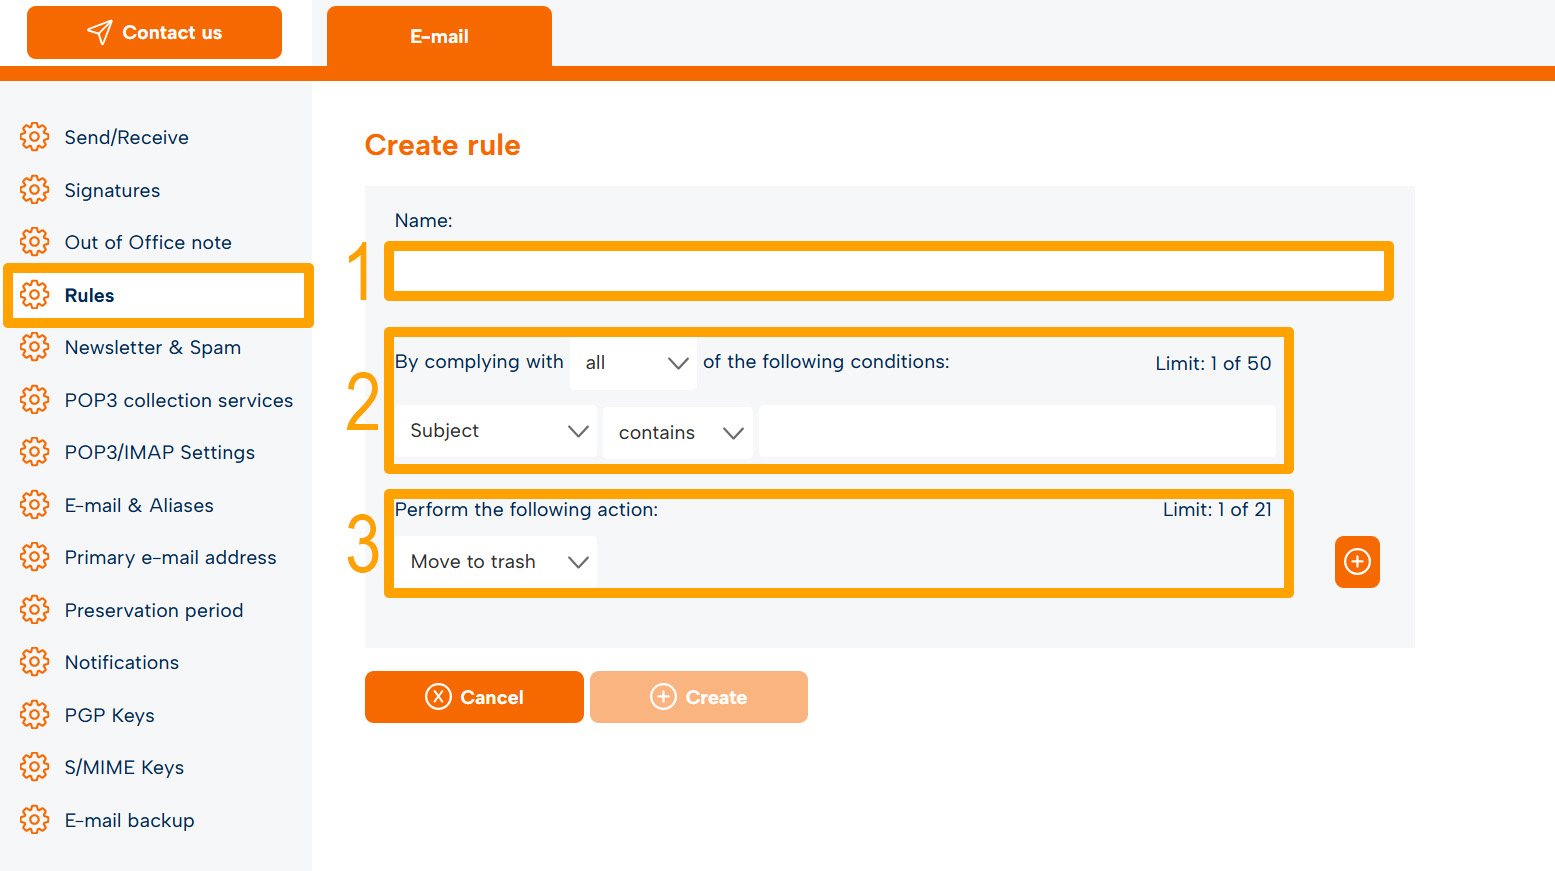Click the plus circle icon on Create button
Screen dimensions: 1555x871
click(x=663, y=697)
